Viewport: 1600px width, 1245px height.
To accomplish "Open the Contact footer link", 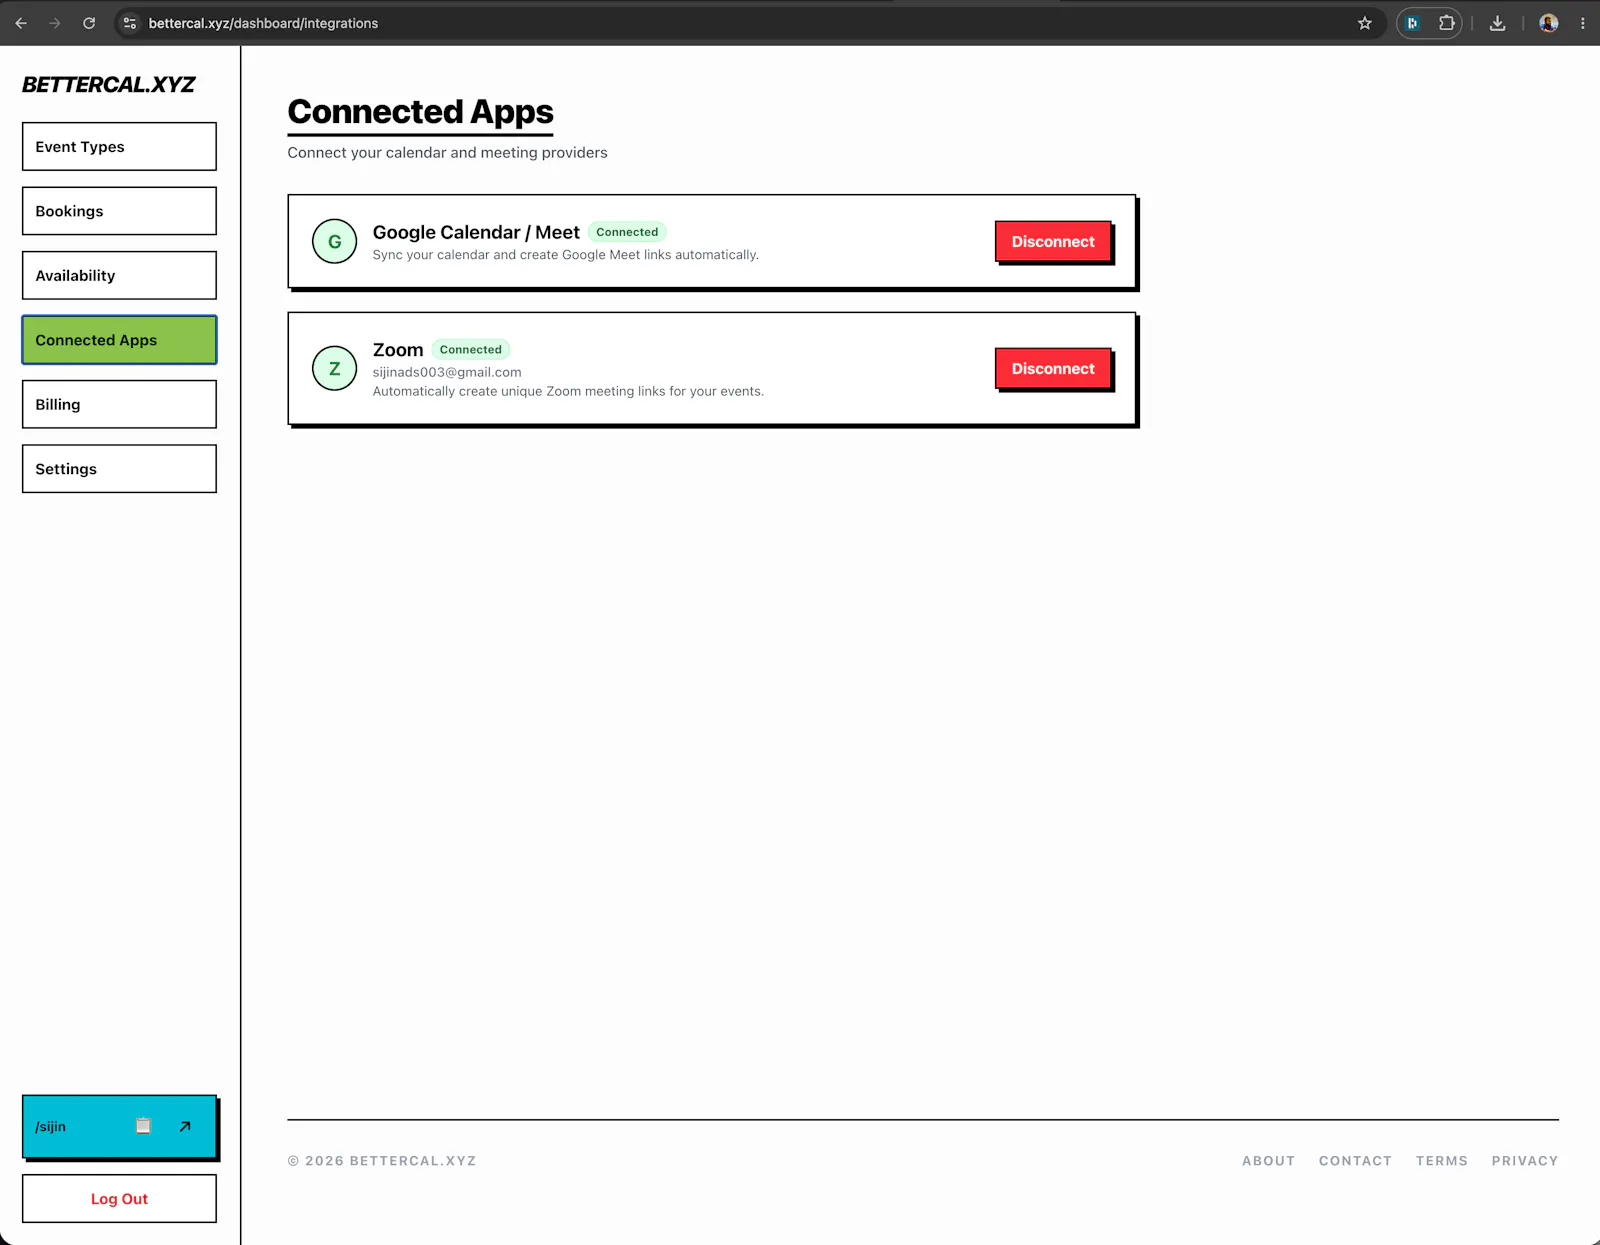I will (1355, 1161).
